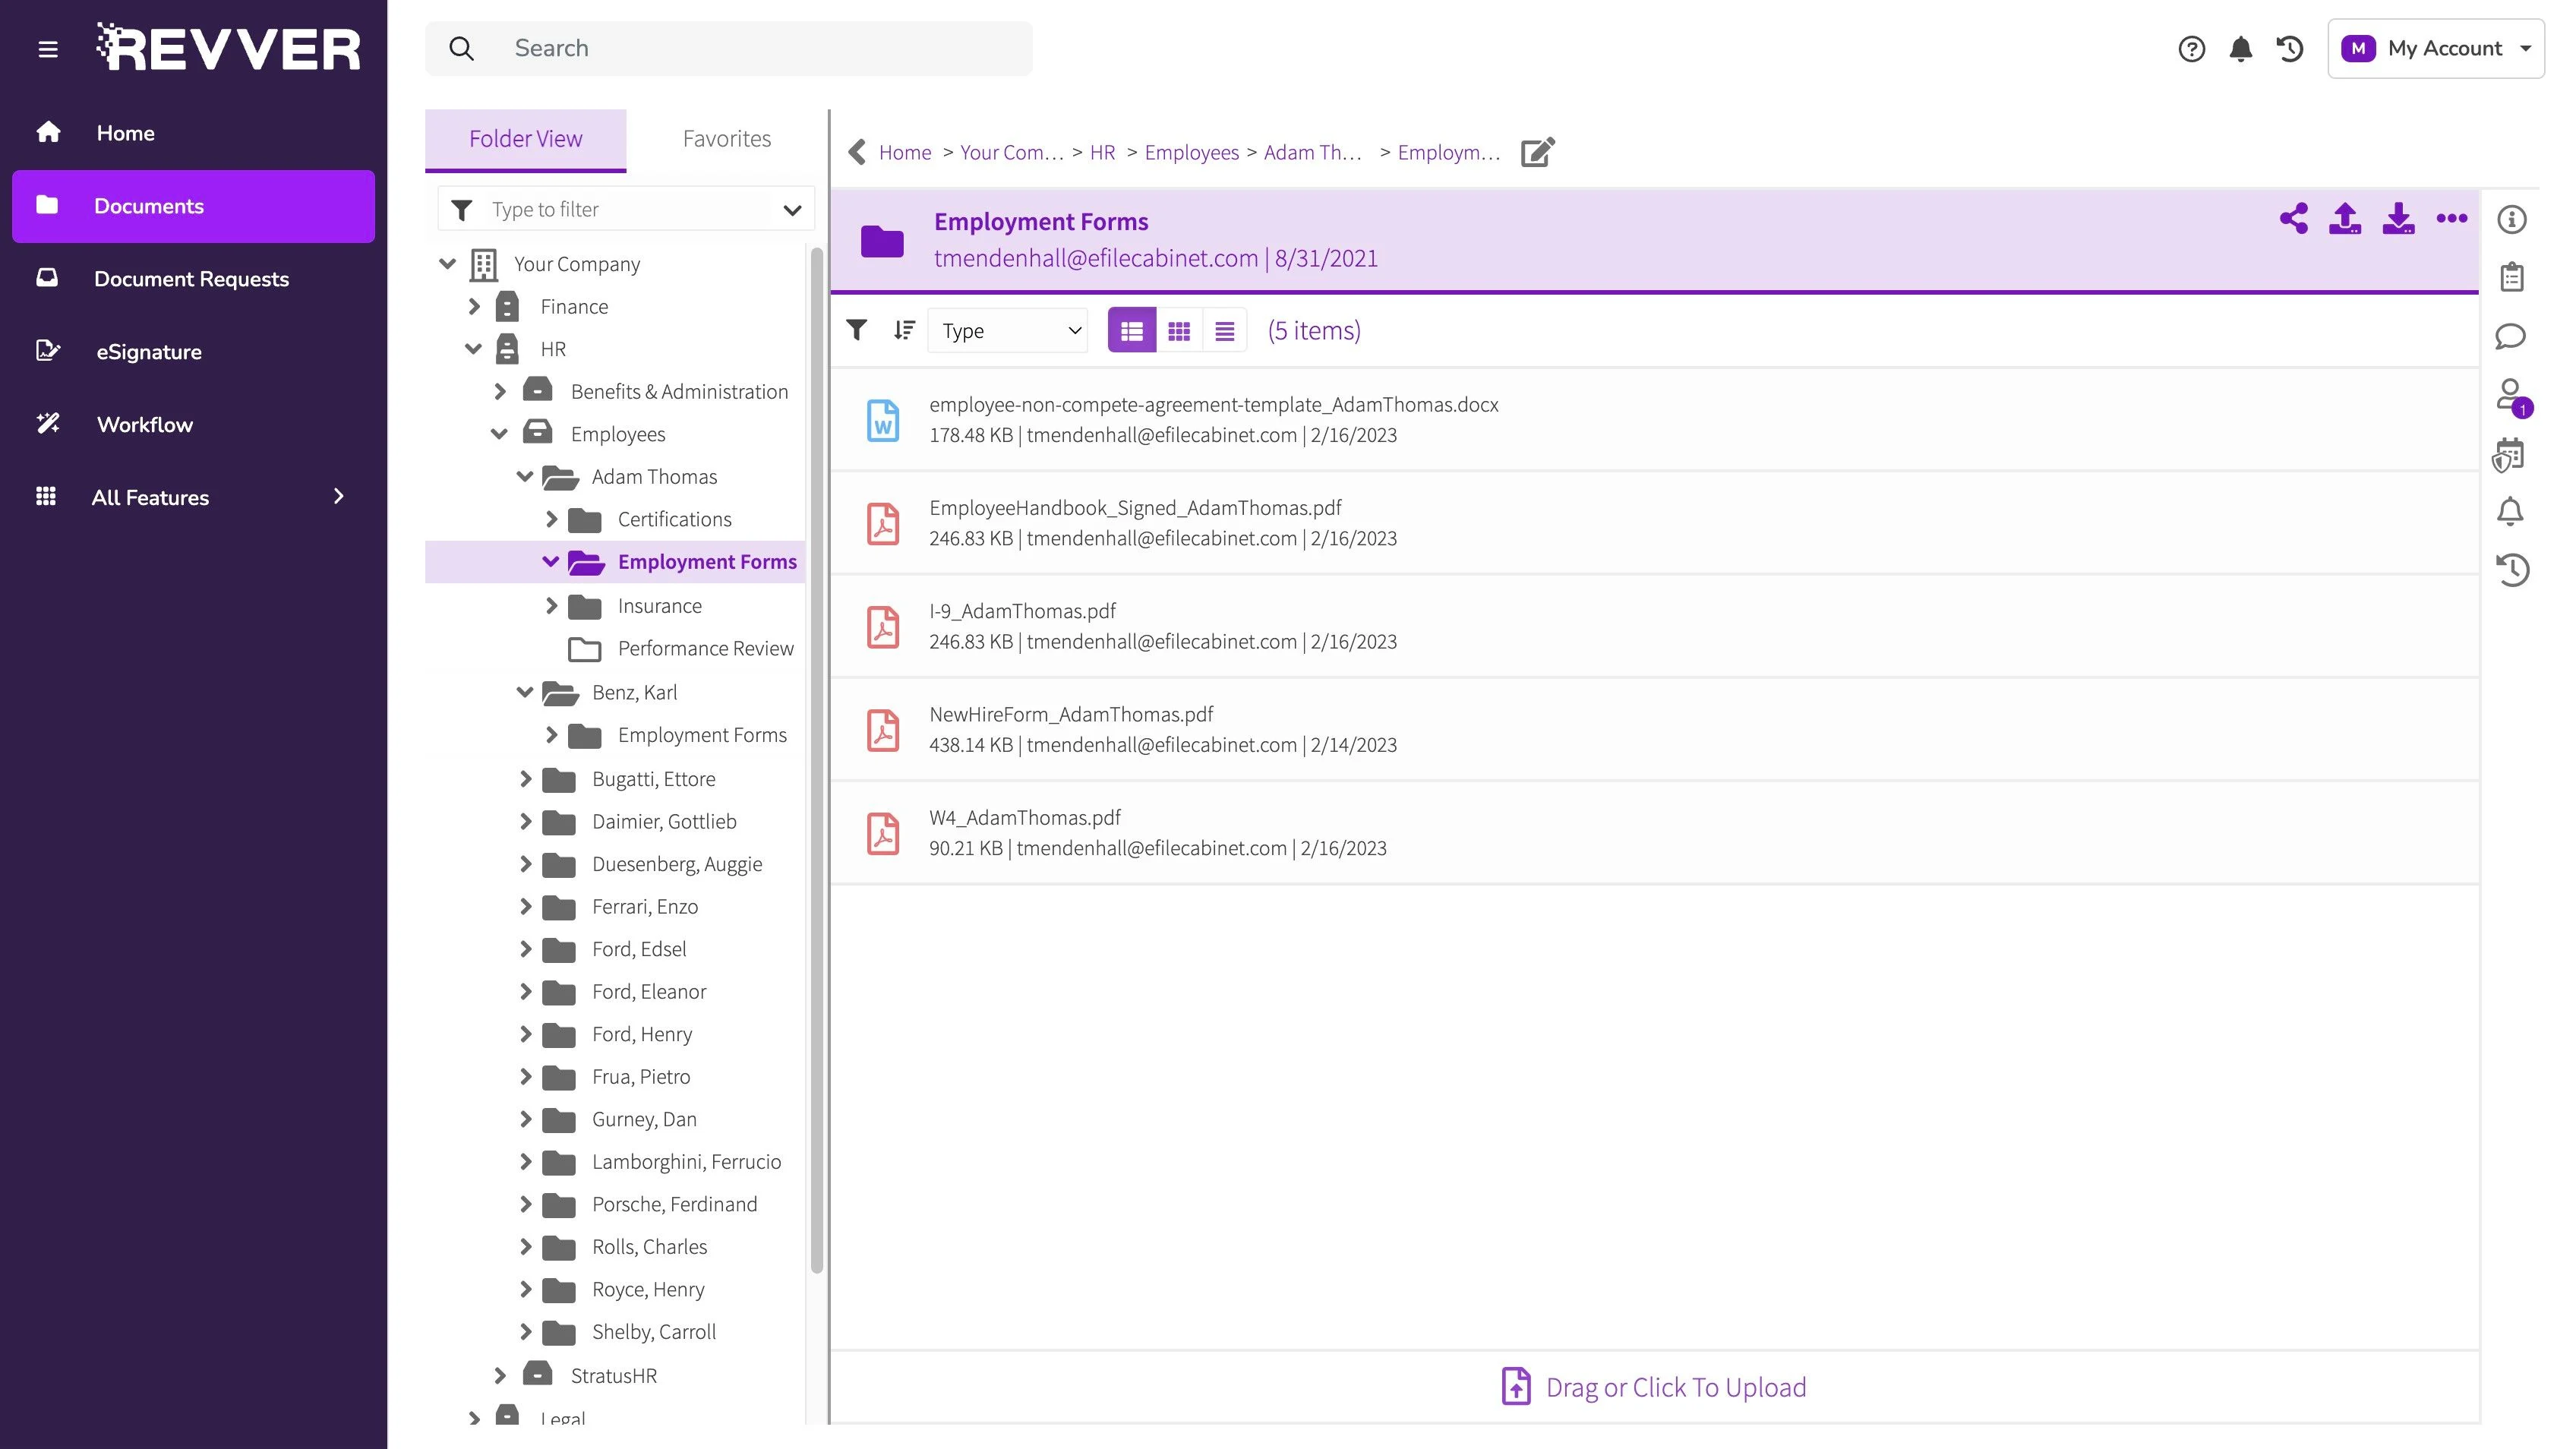Click the share icon in folder header

[x=2293, y=219]
